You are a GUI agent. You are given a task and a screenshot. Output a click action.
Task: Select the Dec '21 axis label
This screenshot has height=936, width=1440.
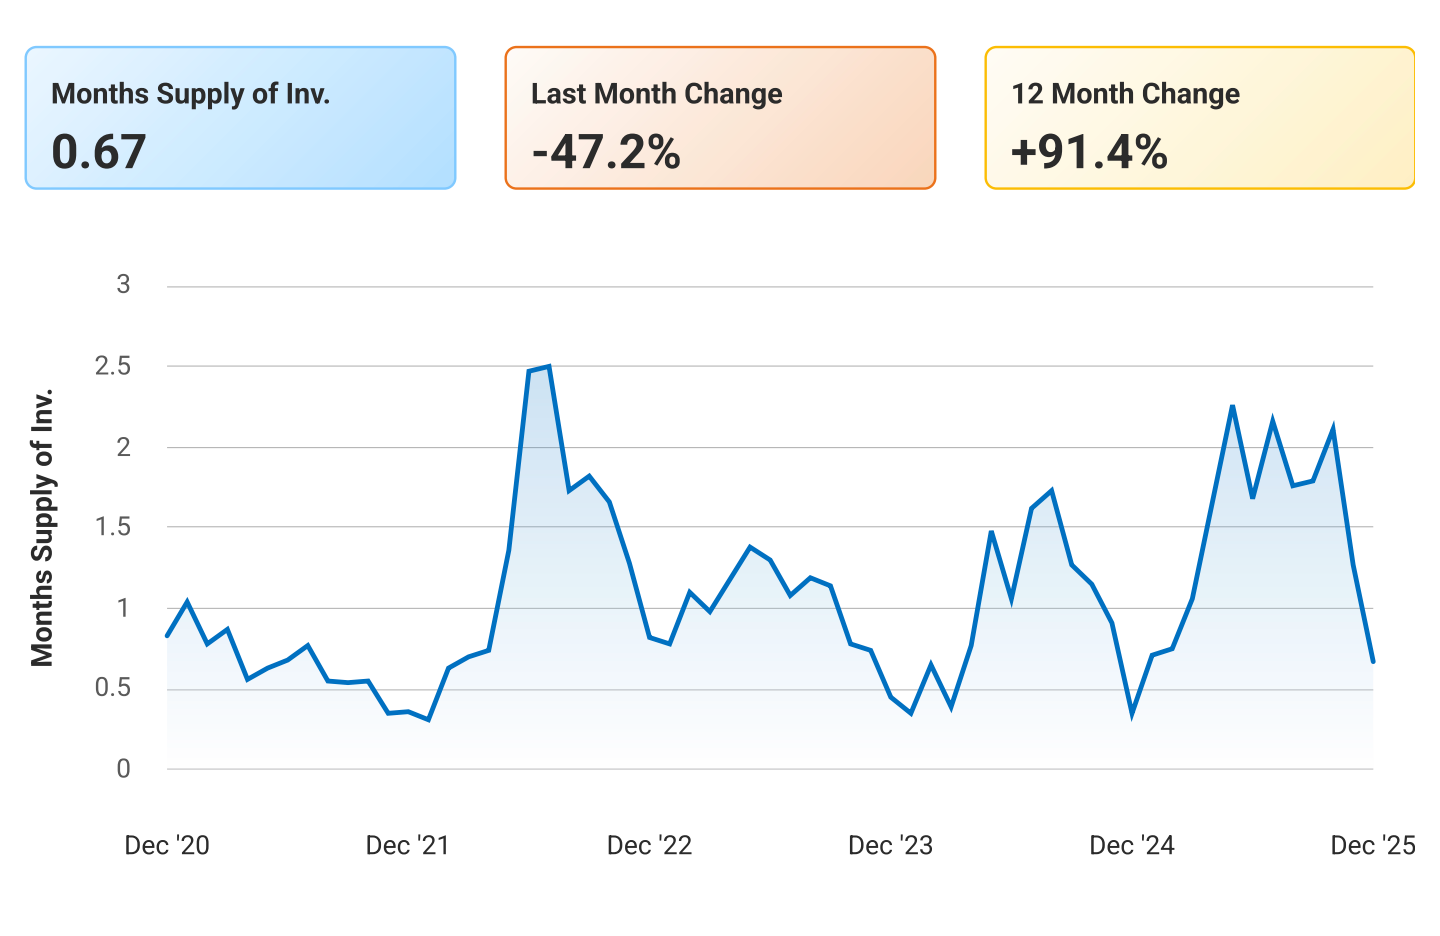408,845
